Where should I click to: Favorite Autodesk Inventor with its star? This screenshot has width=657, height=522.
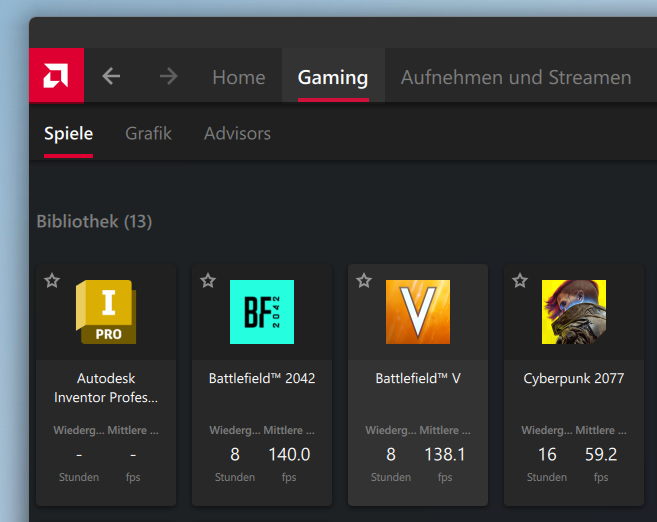point(52,280)
